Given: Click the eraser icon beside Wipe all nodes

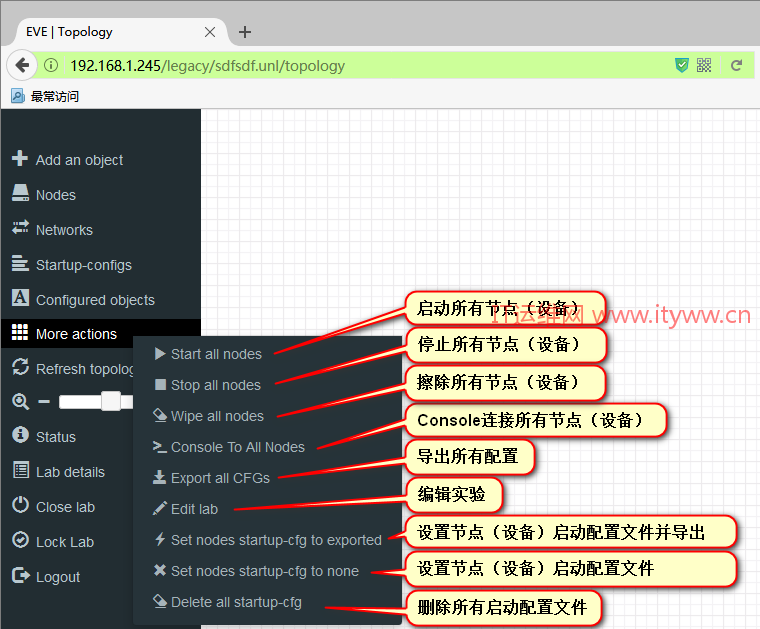Looking at the screenshot, I should pyautogui.click(x=160, y=415).
